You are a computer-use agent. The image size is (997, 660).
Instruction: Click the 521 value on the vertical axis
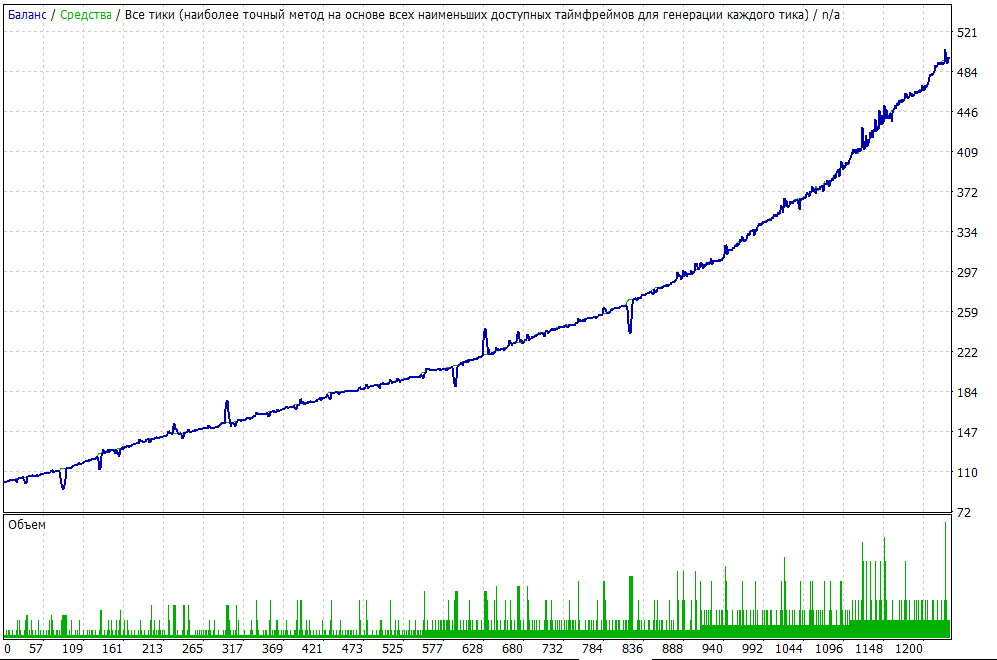(967, 33)
